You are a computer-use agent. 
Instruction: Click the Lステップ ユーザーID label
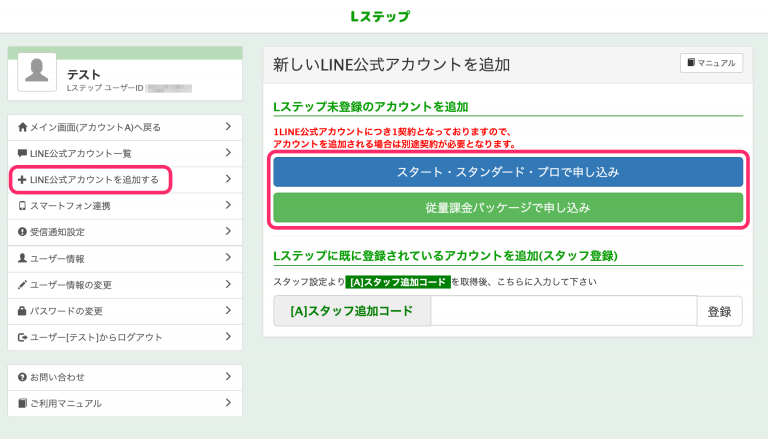105,88
